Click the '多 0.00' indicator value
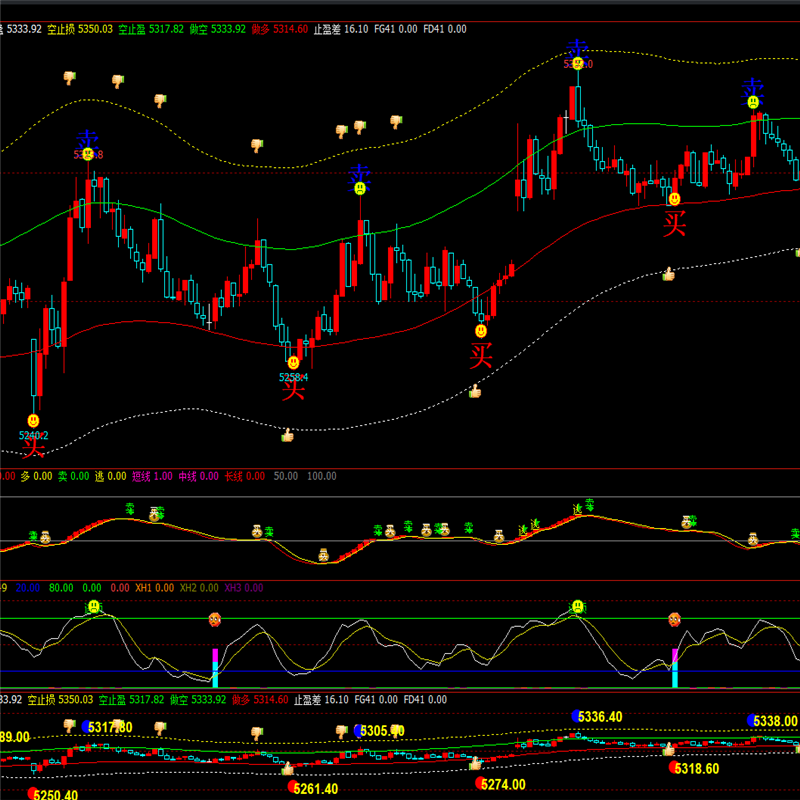Viewport: 800px width, 800px height. [36, 476]
